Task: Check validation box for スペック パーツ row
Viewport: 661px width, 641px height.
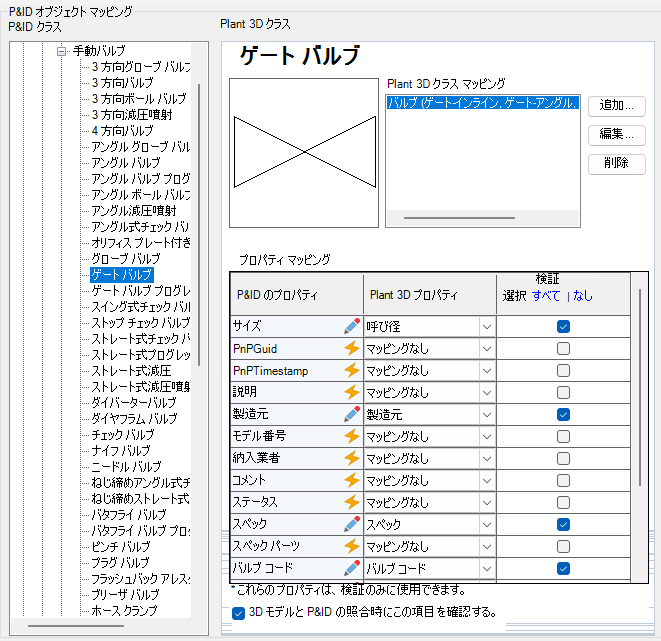Action: [x=563, y=547]
